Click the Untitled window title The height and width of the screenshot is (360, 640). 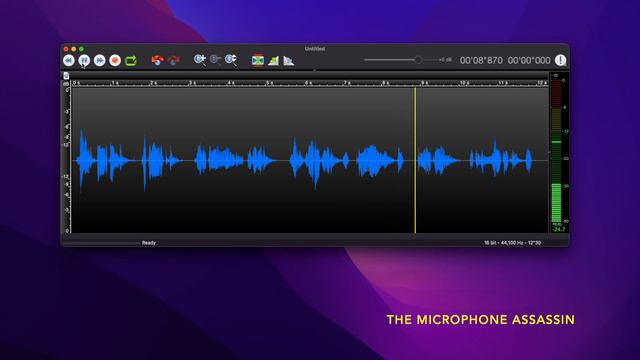click(x=315, y=49)
